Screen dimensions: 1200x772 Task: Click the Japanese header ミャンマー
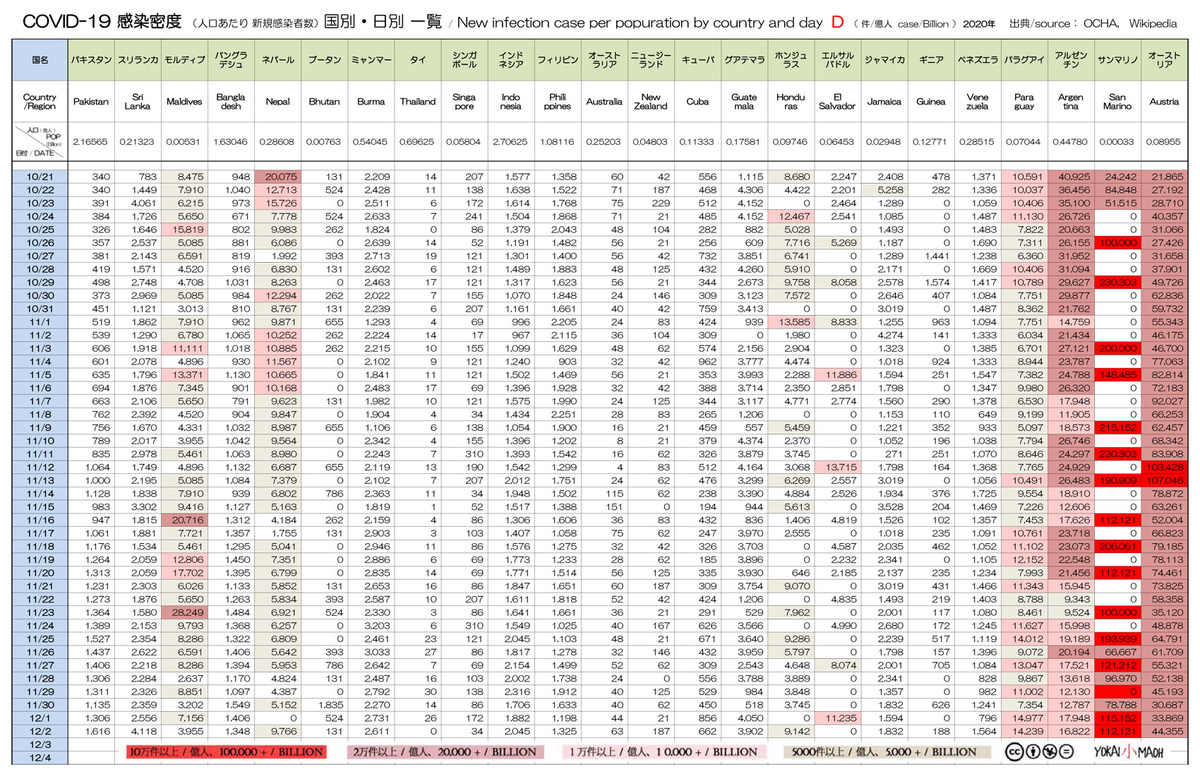pyautogui.click(x=370, y=60)
